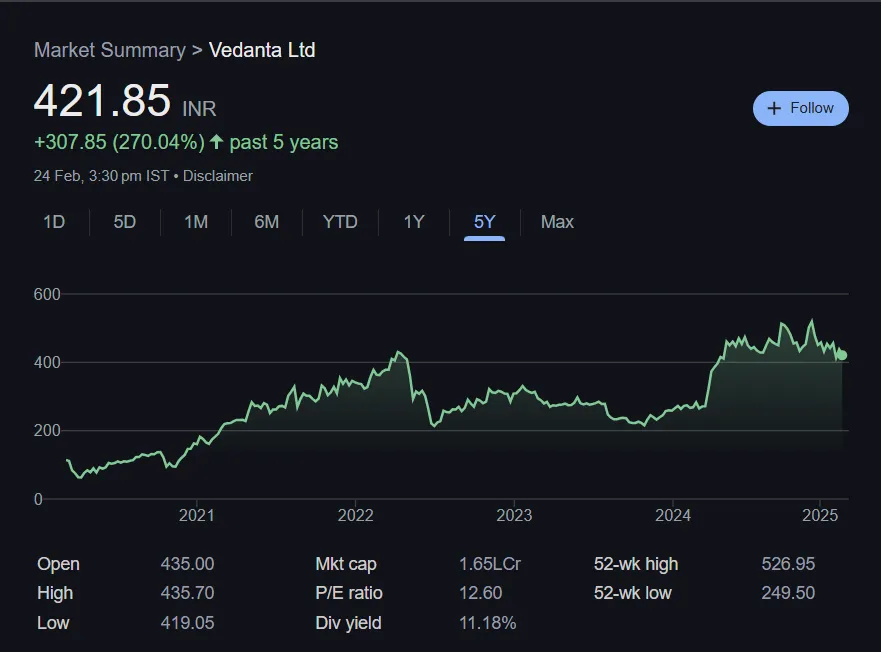Open the Disclaimer link
The height and width of the screenshot is (652, 881).
tap(217, 176)
